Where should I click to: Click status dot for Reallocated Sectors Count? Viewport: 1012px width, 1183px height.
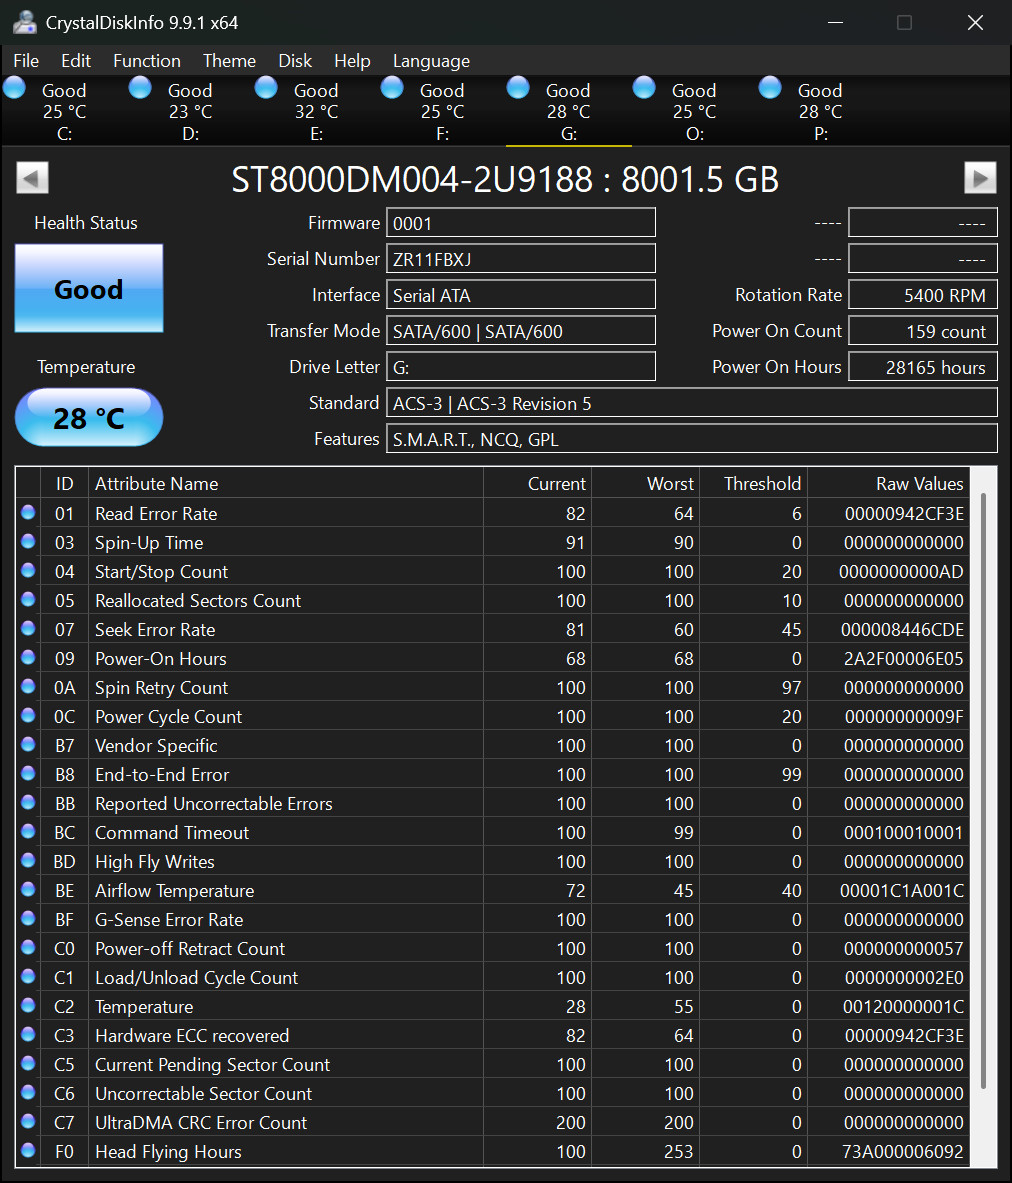[x=29, y=599]
